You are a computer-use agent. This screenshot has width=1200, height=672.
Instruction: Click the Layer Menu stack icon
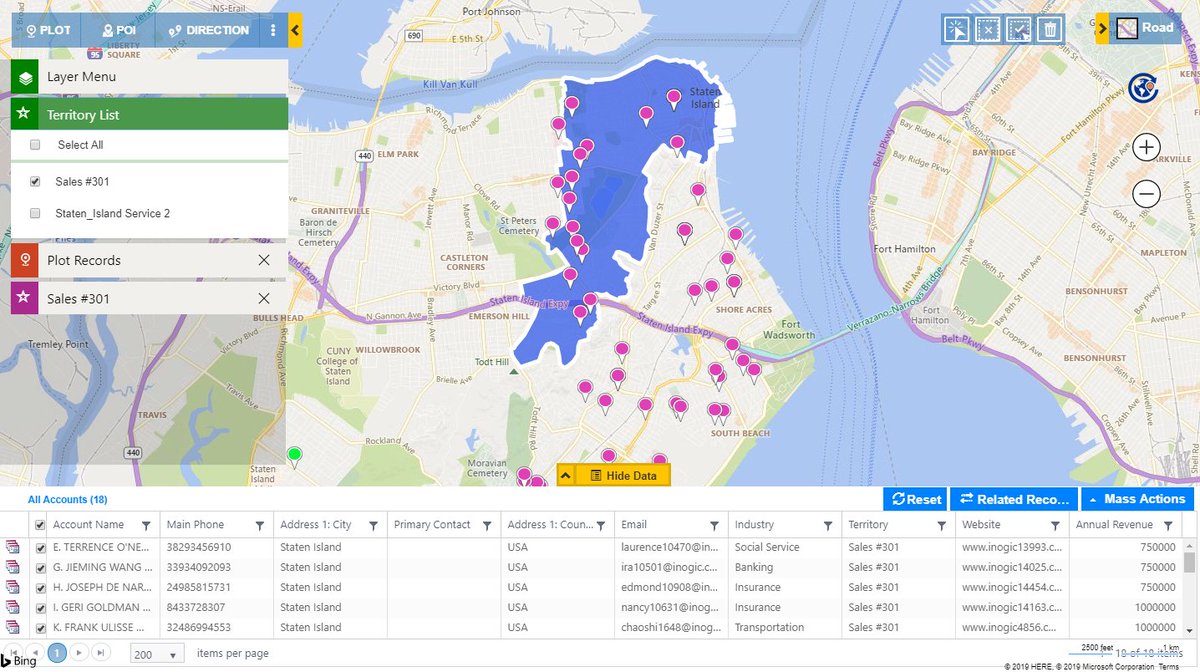coord(25,77)
